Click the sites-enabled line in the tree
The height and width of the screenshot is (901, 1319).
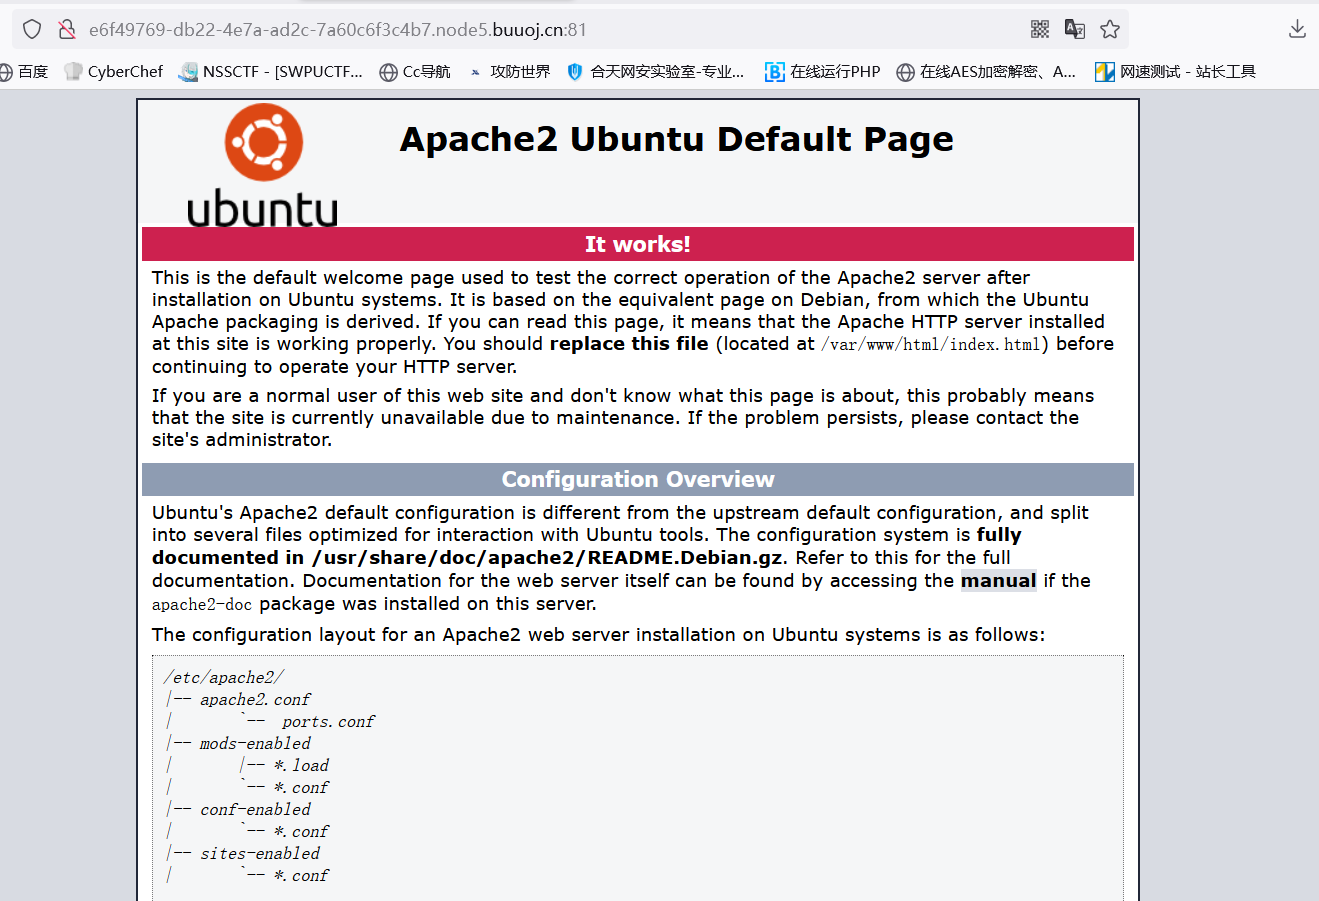coord(260,853)
